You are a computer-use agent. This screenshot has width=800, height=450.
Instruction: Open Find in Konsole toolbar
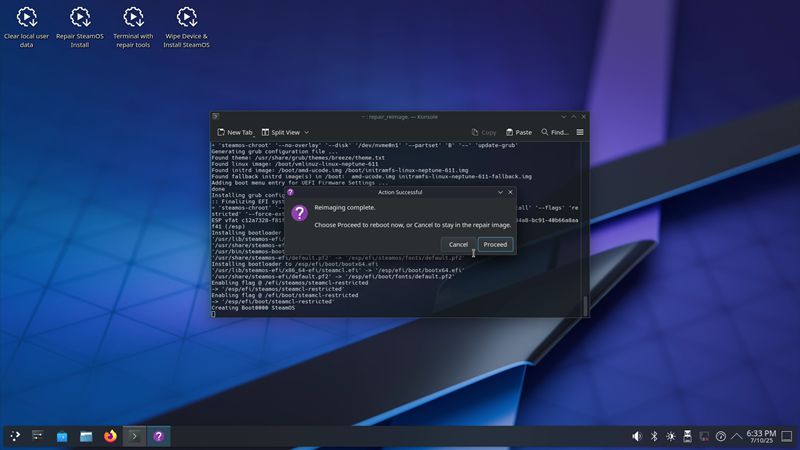pos(554,132)
